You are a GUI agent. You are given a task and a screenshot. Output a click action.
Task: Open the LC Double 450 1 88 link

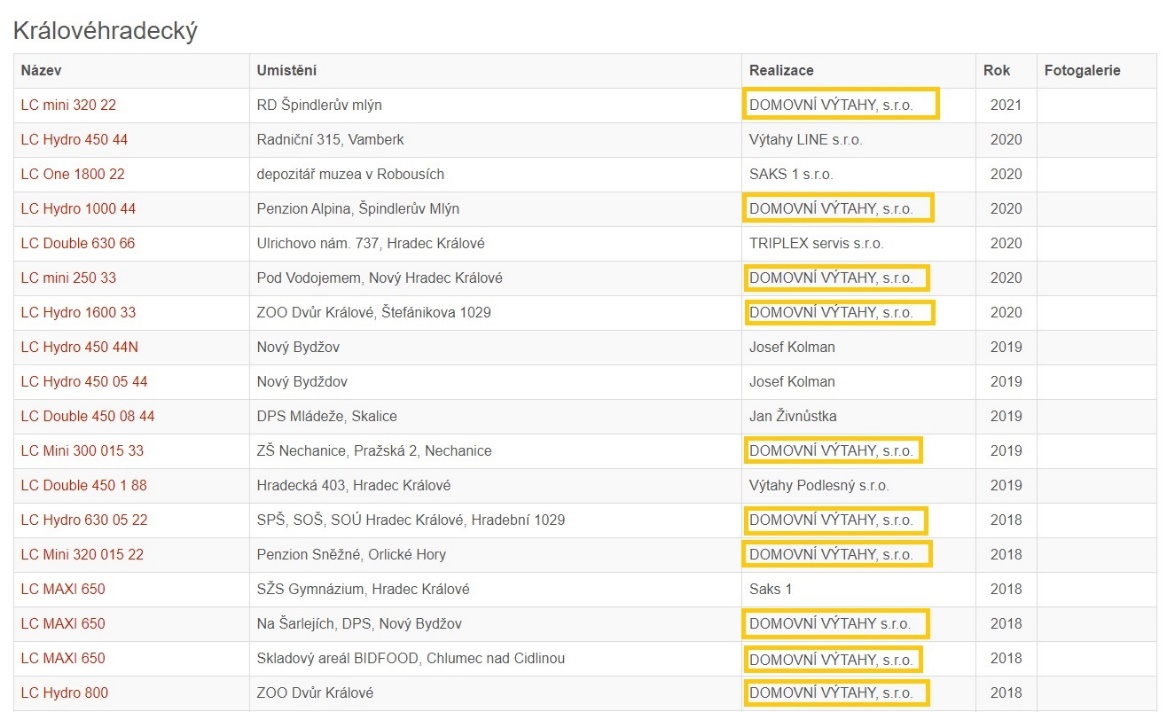[84, 486]
